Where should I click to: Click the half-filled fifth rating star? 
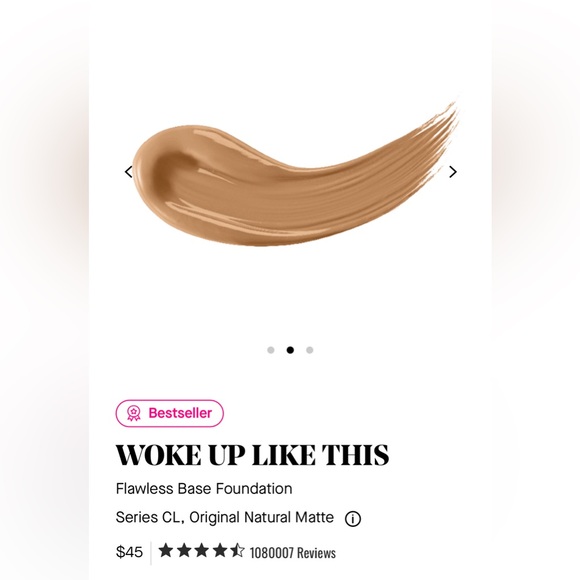click(x=237, y=550)
